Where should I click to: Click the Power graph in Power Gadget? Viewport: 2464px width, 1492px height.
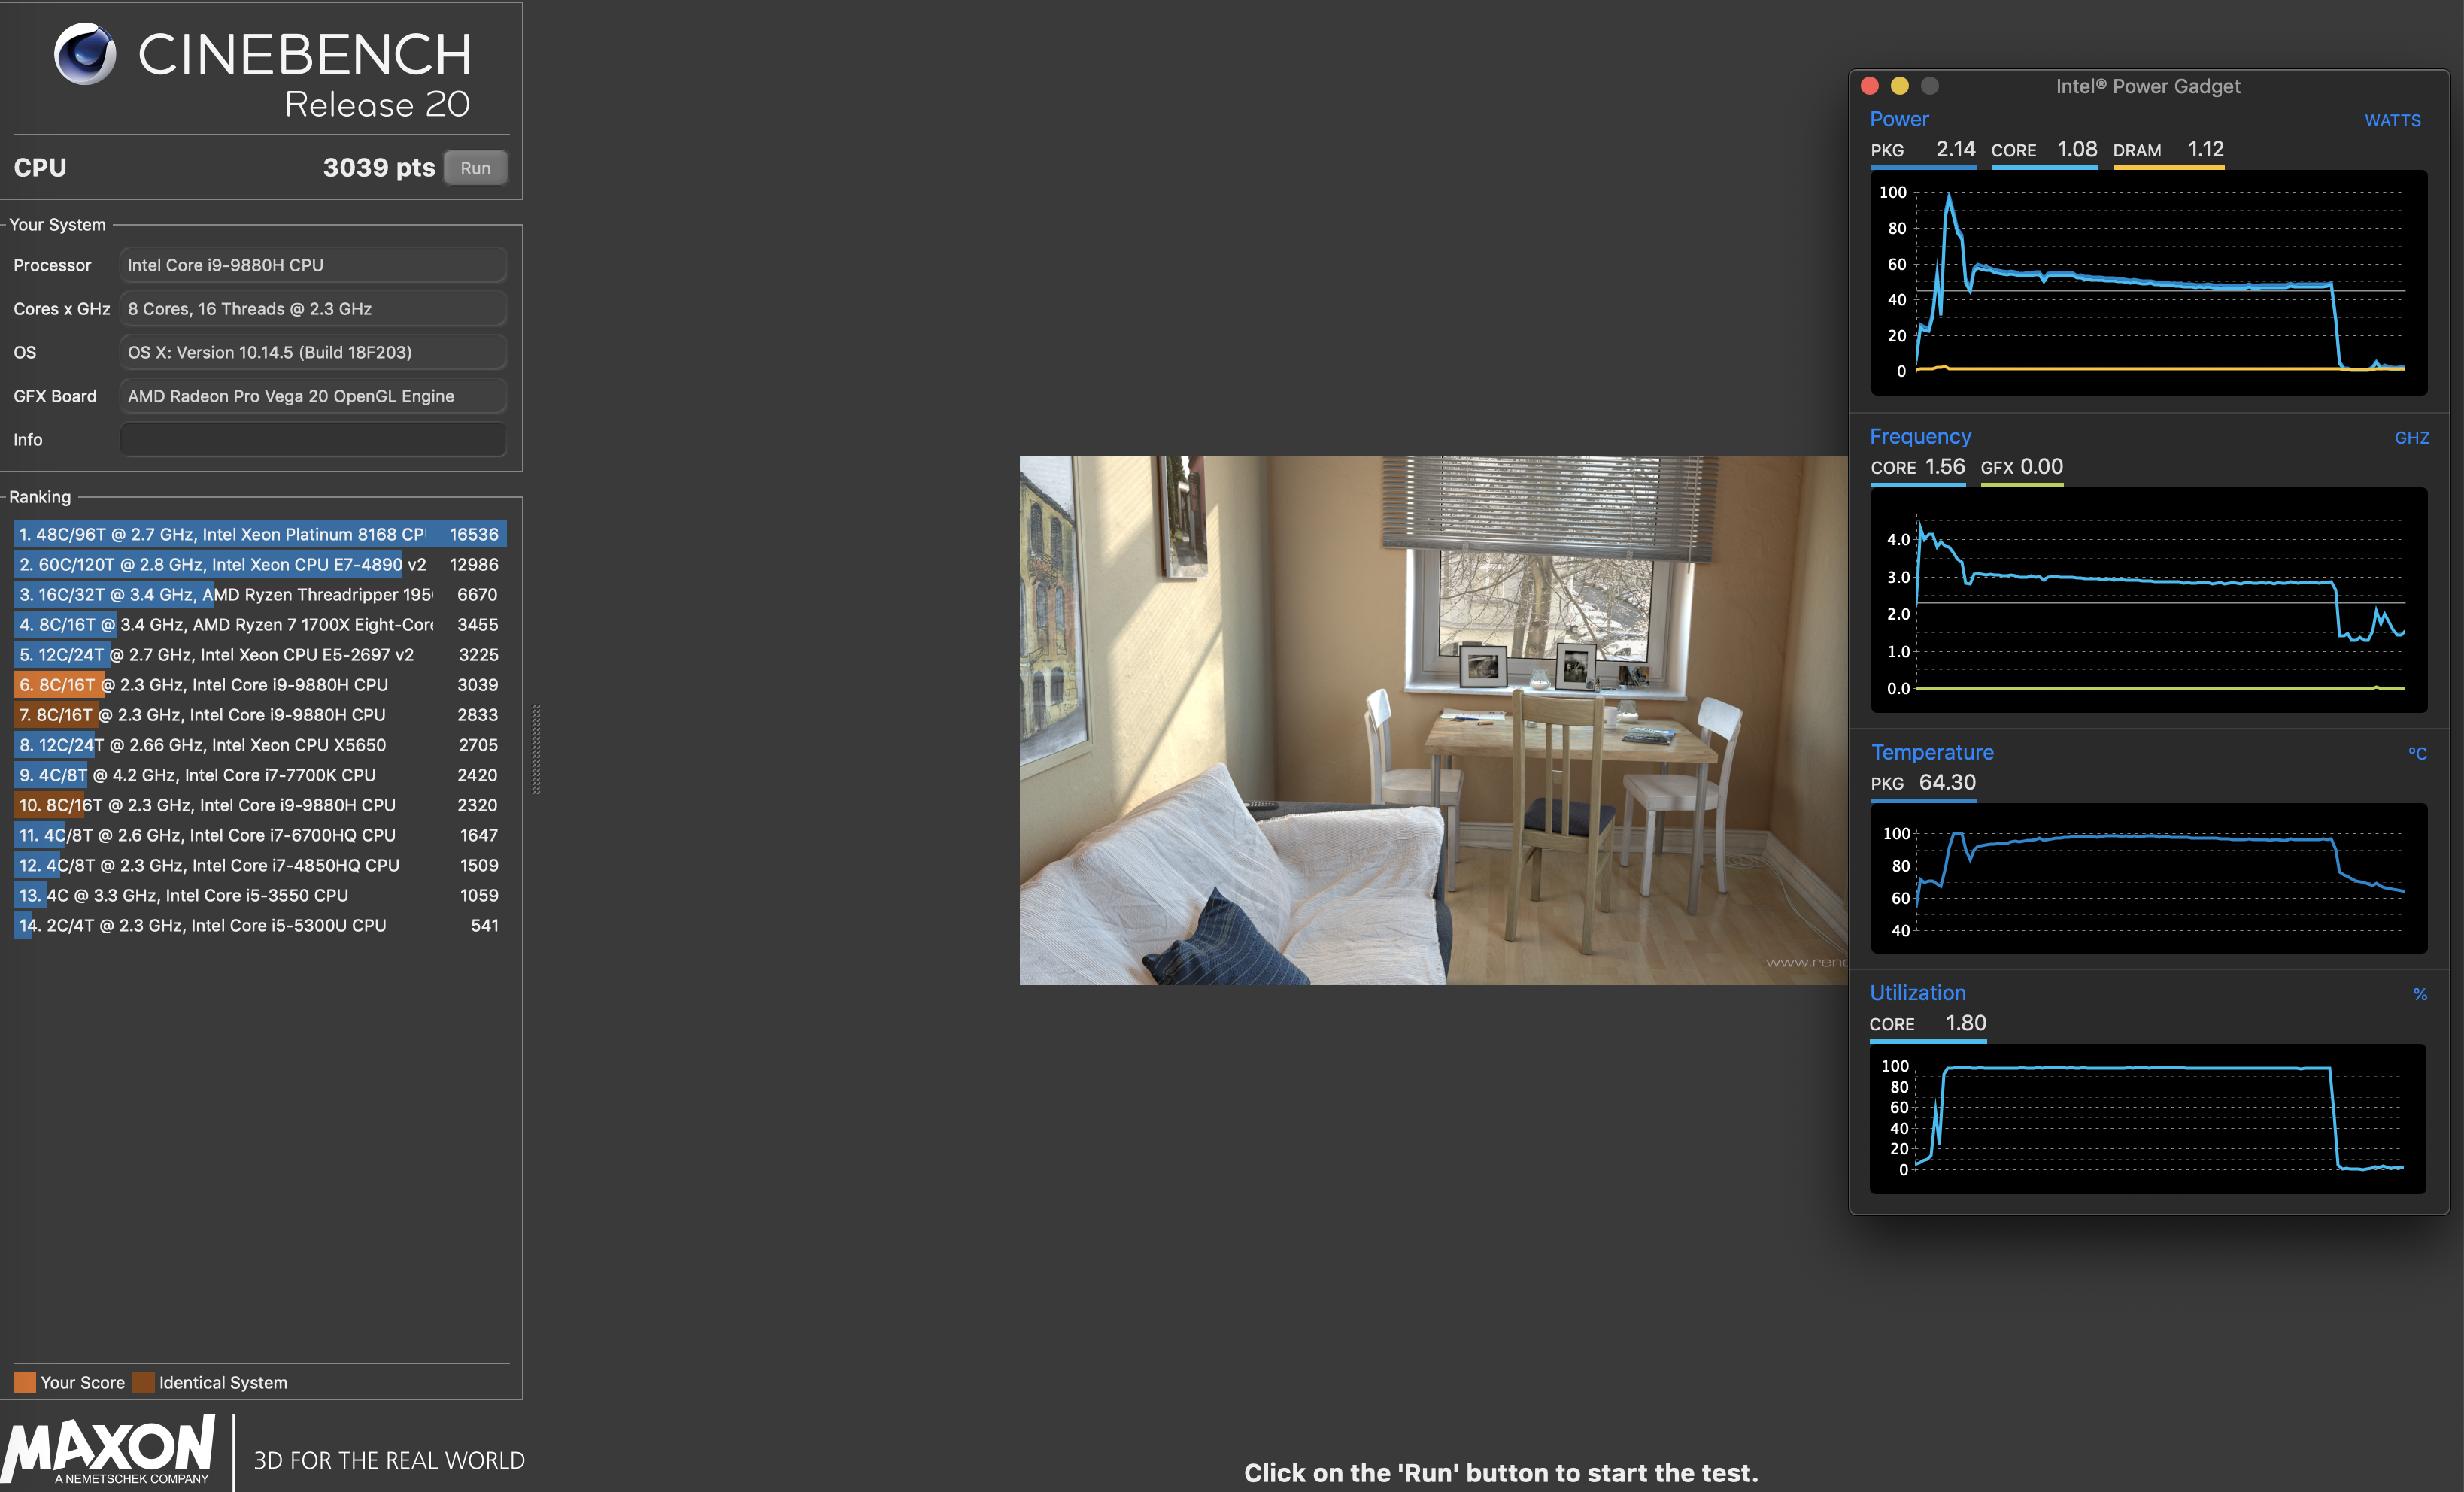[x=2149, y=282]
